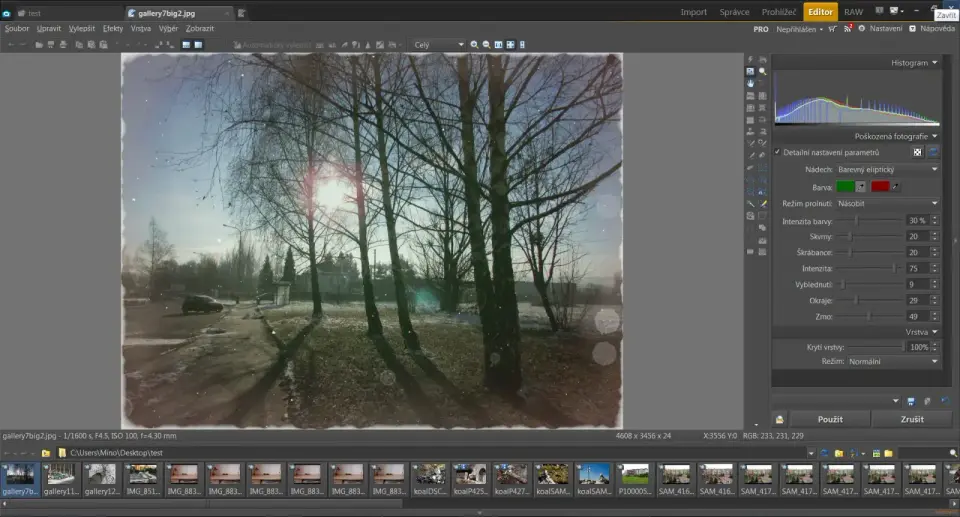Viewport: 960px width, 517px height.
Task: Click the Použít button
Action: pyautogui.click(x=829, y=419)
